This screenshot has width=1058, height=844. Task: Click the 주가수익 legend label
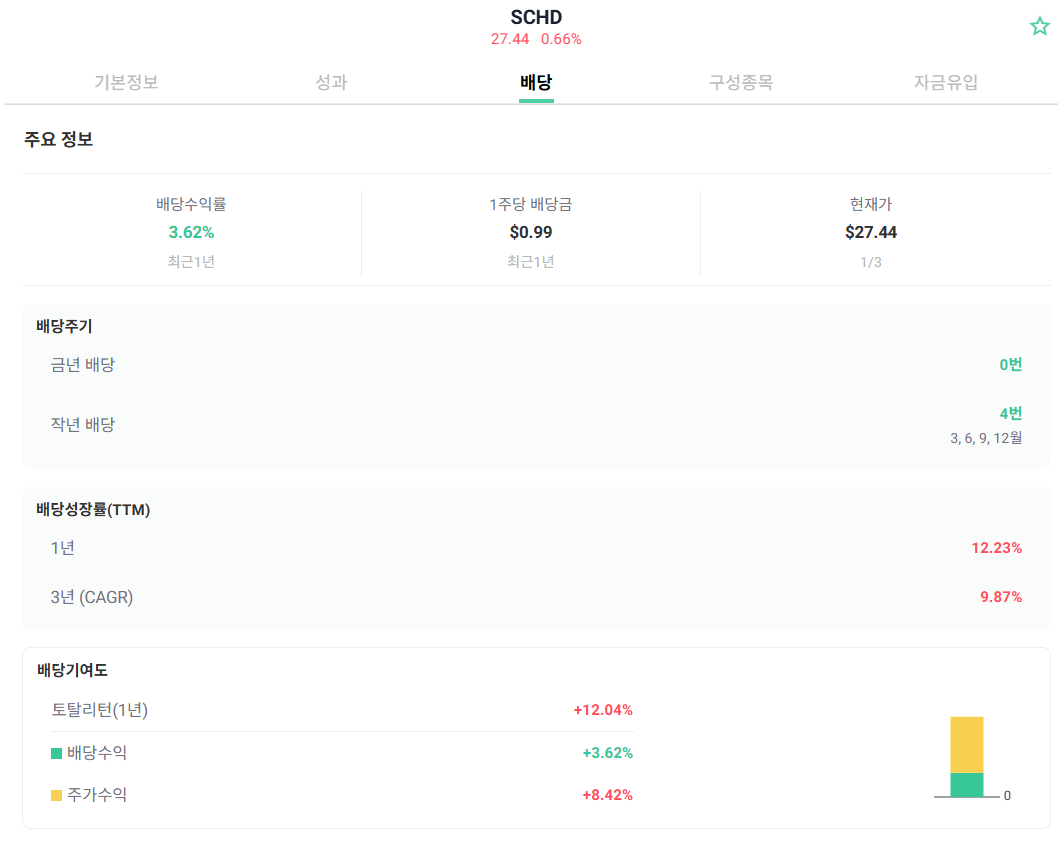tap(97, 795)
